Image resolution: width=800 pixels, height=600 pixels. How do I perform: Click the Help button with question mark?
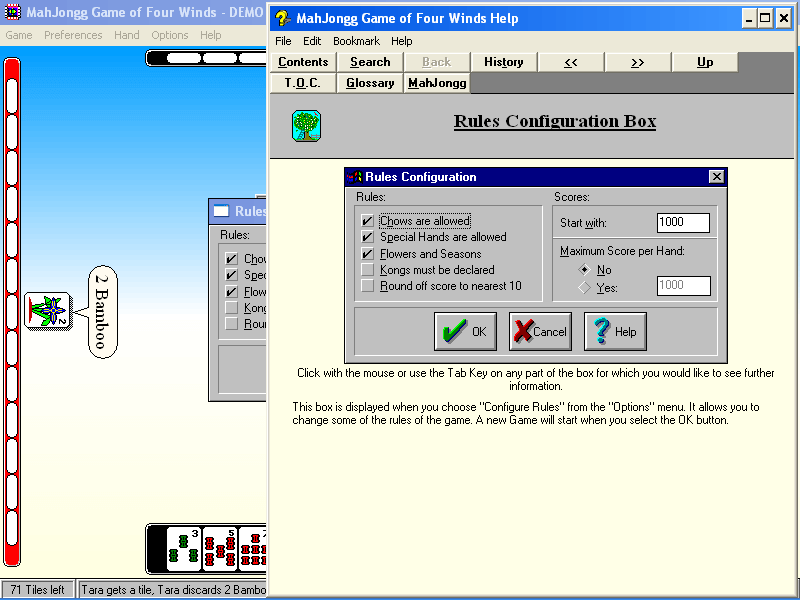click(x=615, y=332)
